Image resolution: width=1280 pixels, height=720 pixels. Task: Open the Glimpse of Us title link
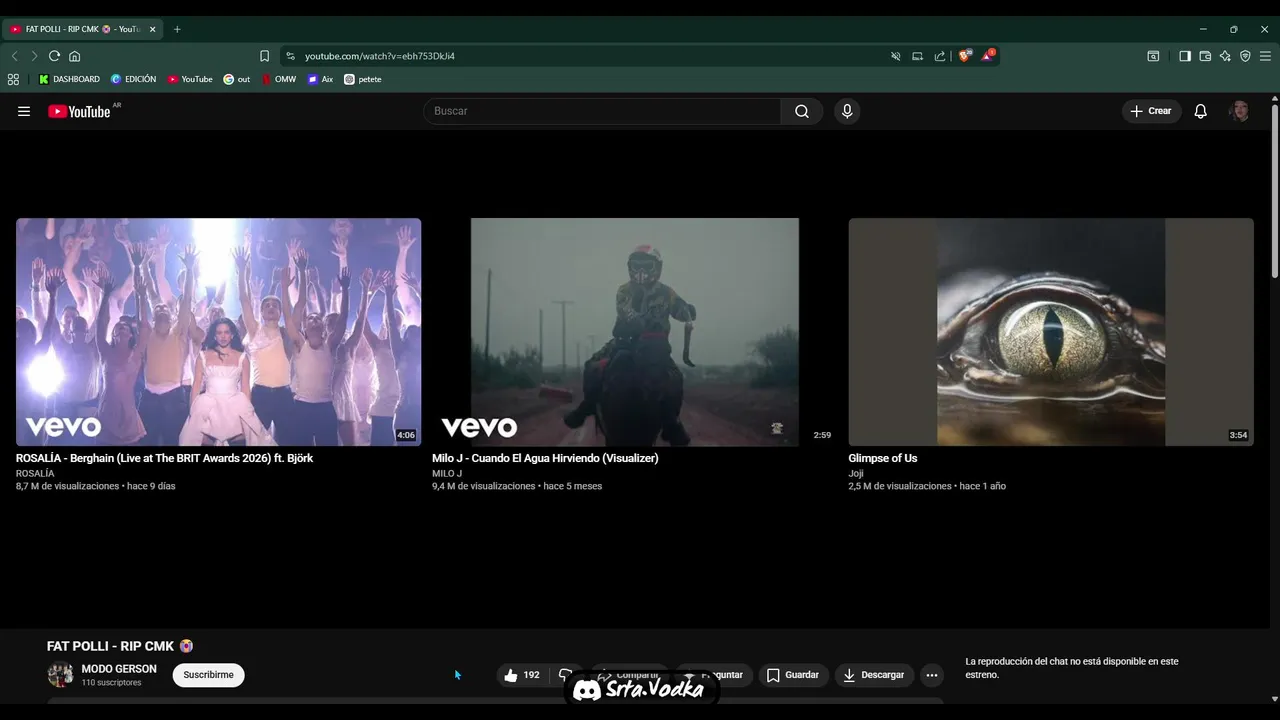pos(883,458)
